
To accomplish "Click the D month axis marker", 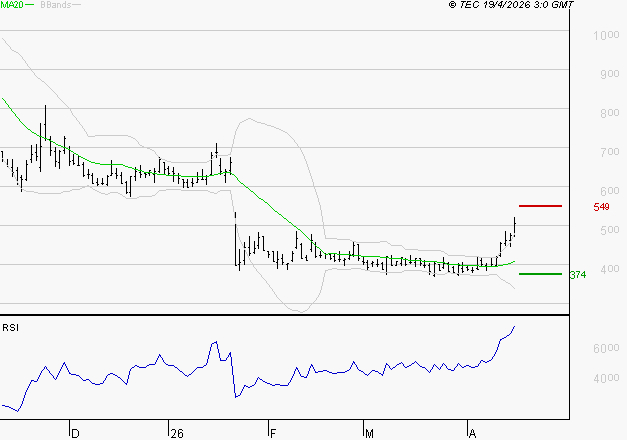I will click(x=75, y=433).
